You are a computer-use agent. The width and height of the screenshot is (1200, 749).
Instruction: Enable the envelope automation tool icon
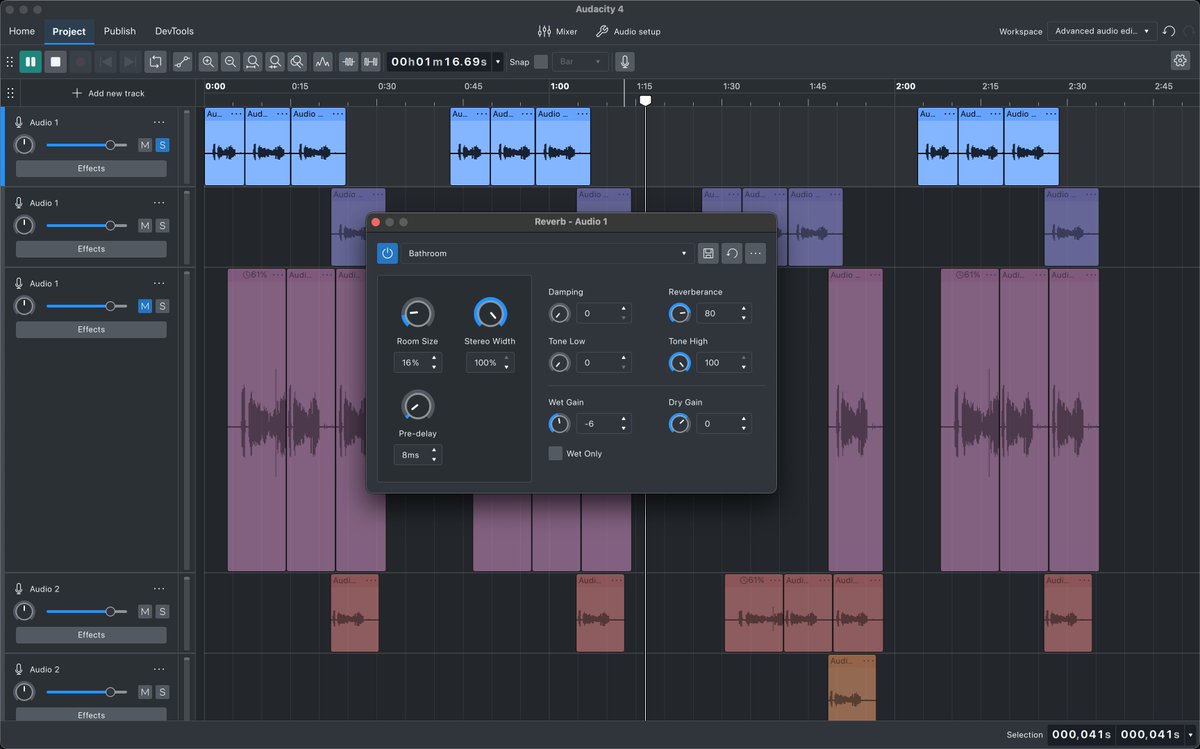182,62
